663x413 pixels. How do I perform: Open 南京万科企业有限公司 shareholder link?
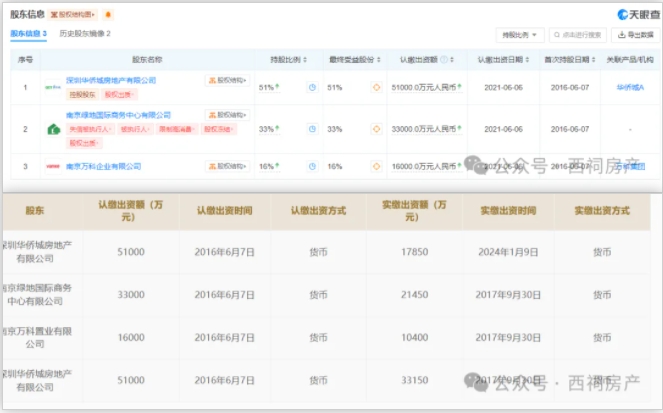click(x=104, y=167)
